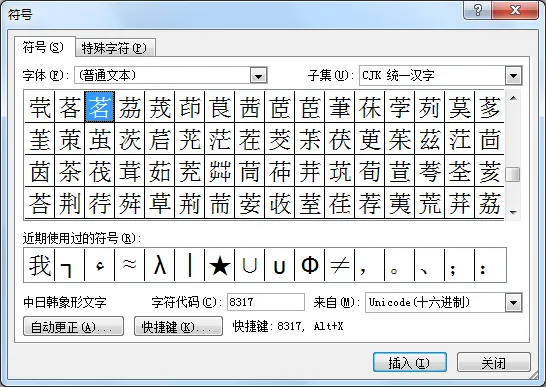Choose the box-drawing ┐ recent symbol
Viewport: 546px width, 387px height.
click(x=70, y=265)
